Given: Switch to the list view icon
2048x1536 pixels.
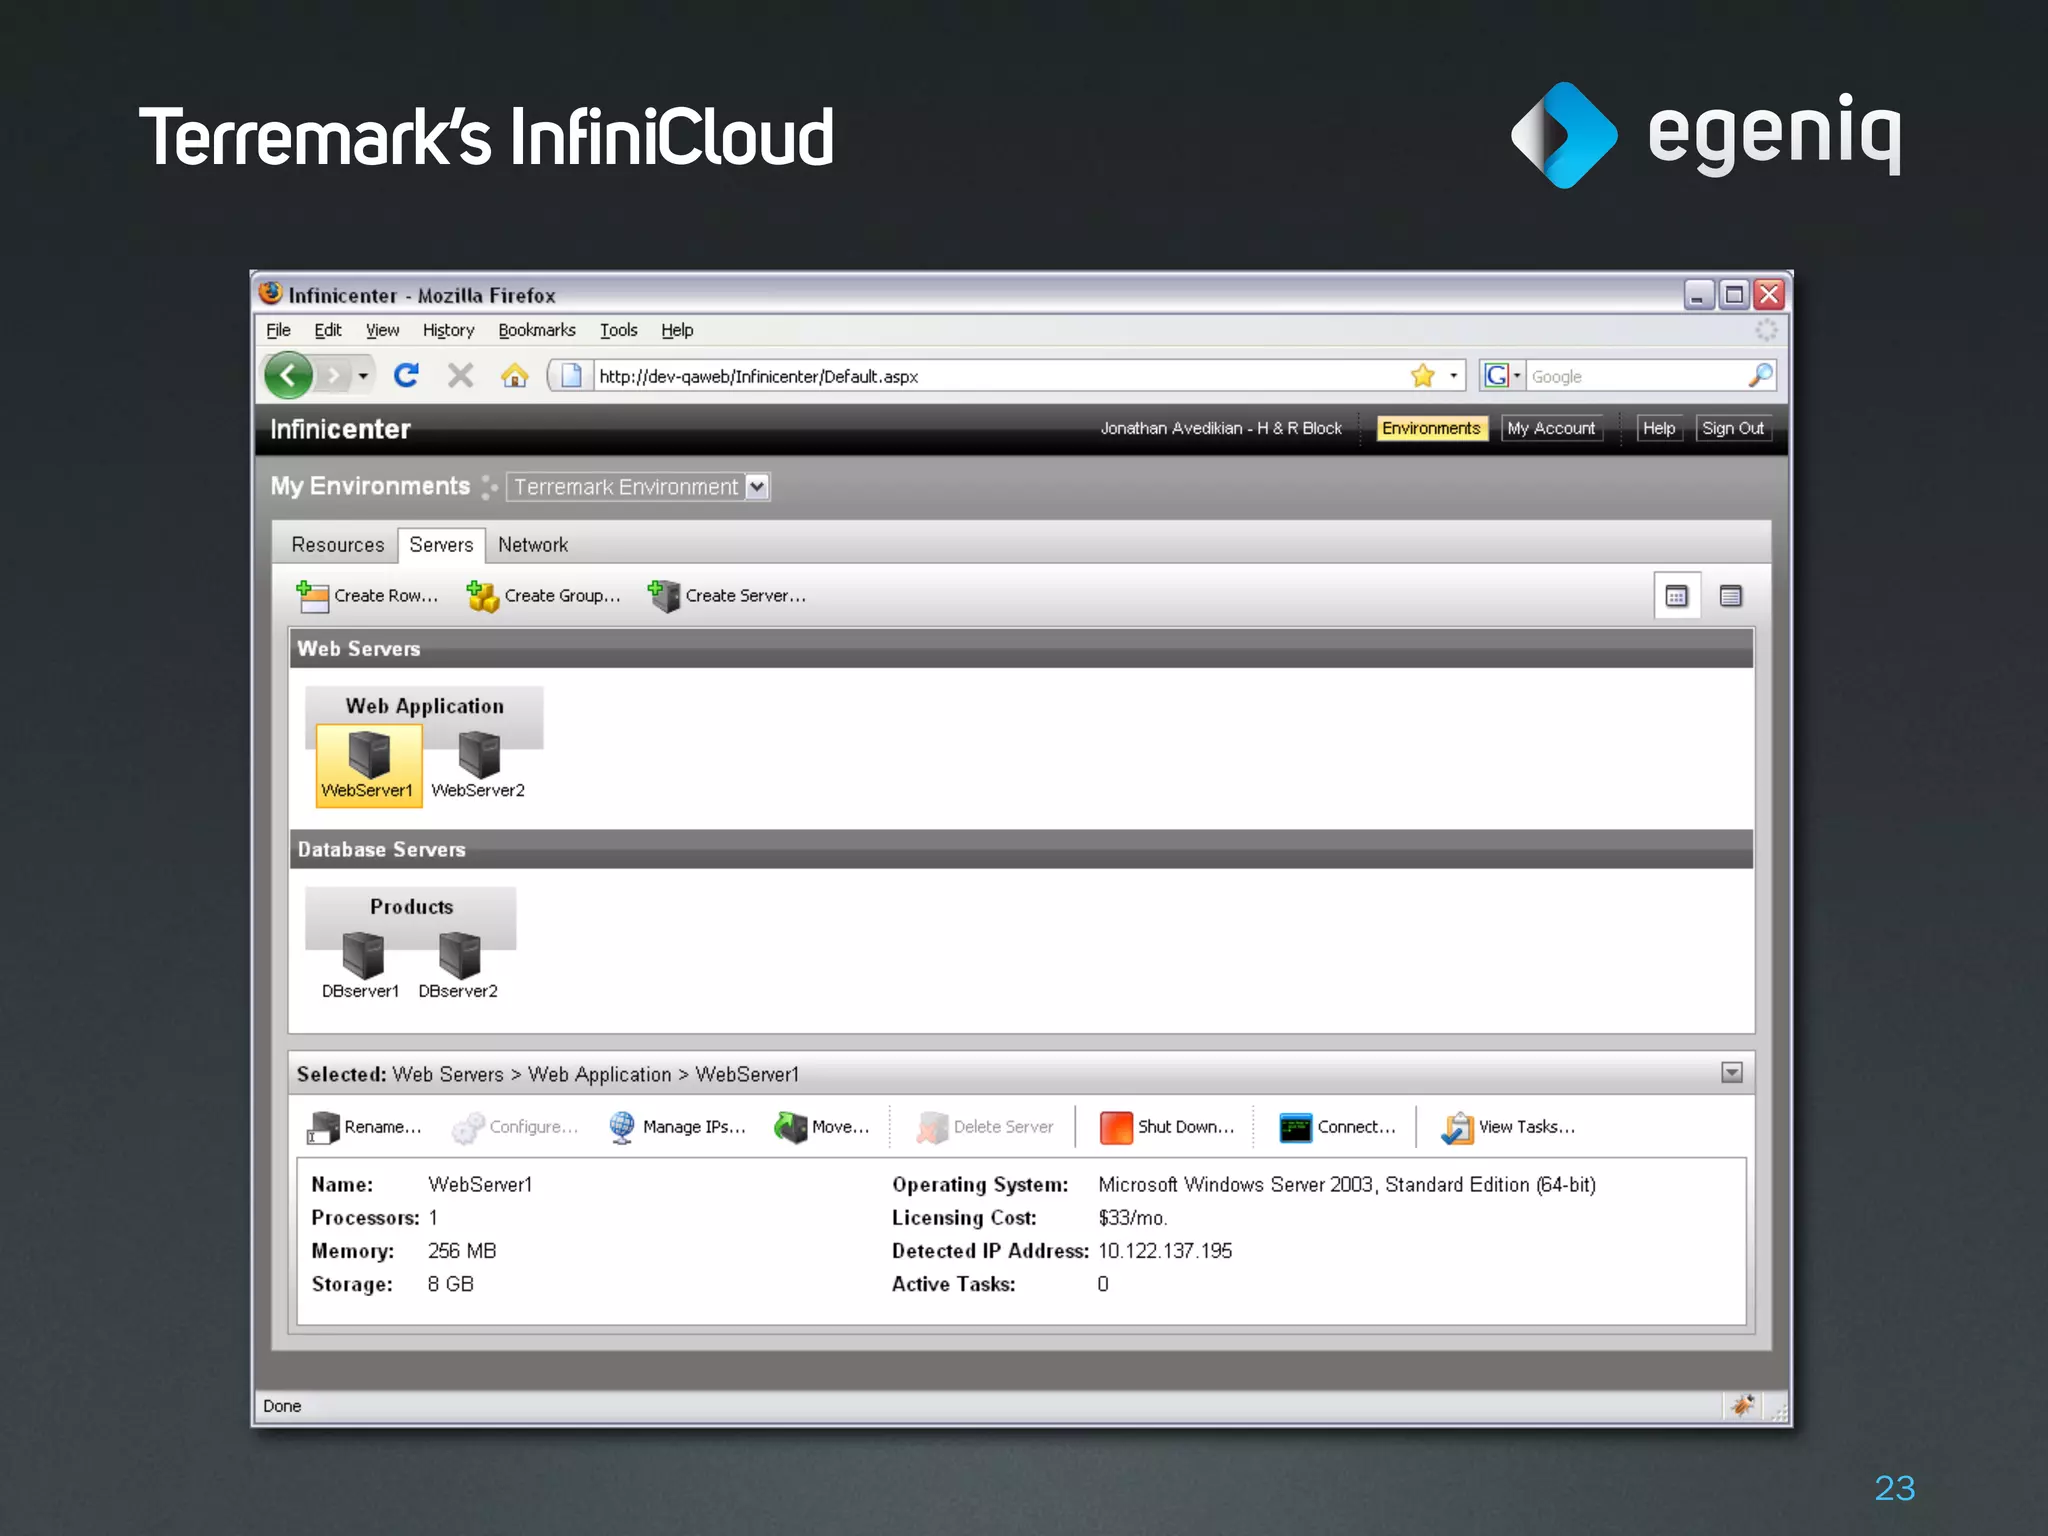Looking at the screenshot, I should [x=1731, y=597].
